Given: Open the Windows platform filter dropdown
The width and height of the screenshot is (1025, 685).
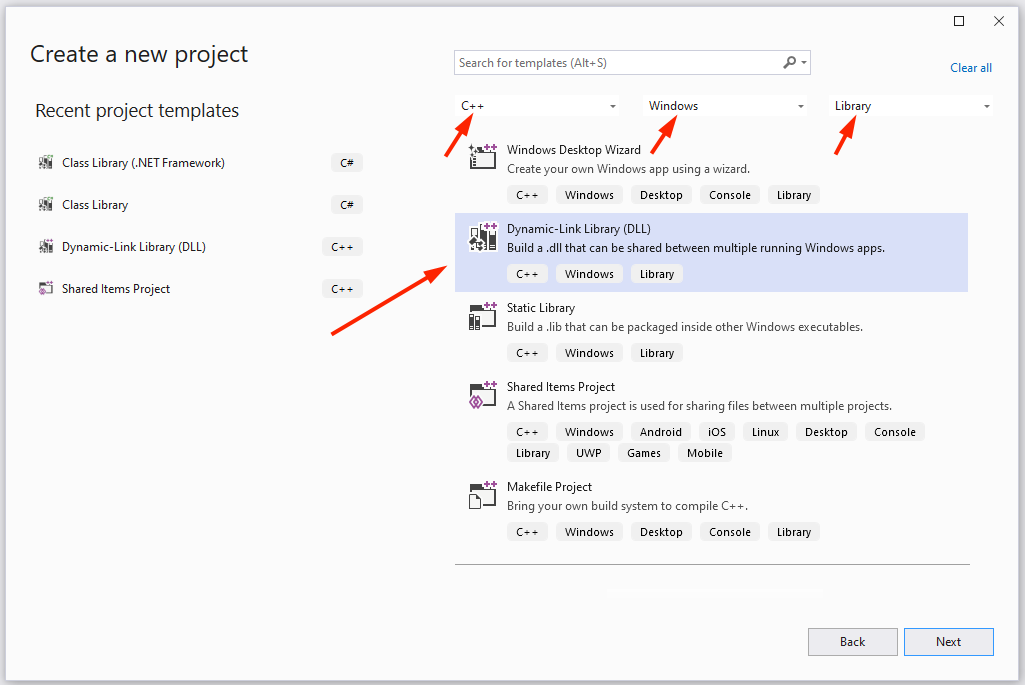Looking at the screenshot, I should pyautogui.click(x=725, y=106).
